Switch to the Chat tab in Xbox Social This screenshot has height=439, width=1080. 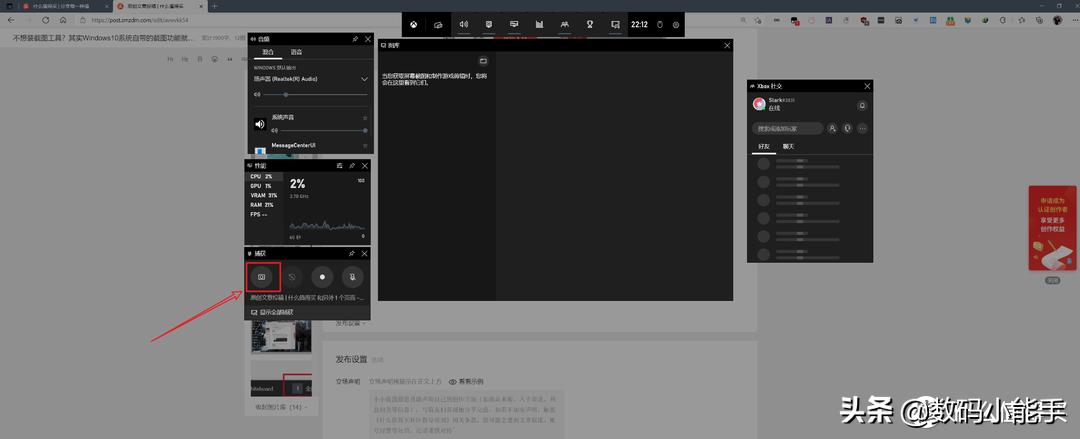pos(789,147)
